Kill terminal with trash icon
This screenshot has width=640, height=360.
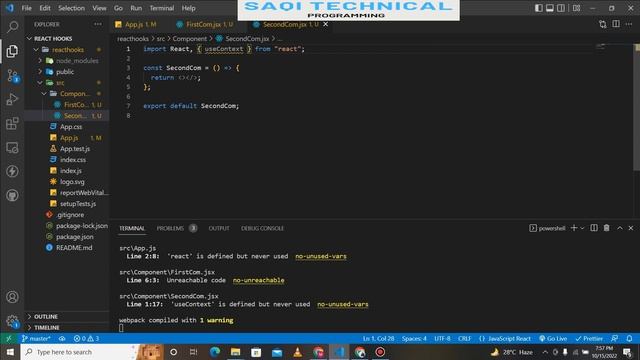click(x=607, y=228)
